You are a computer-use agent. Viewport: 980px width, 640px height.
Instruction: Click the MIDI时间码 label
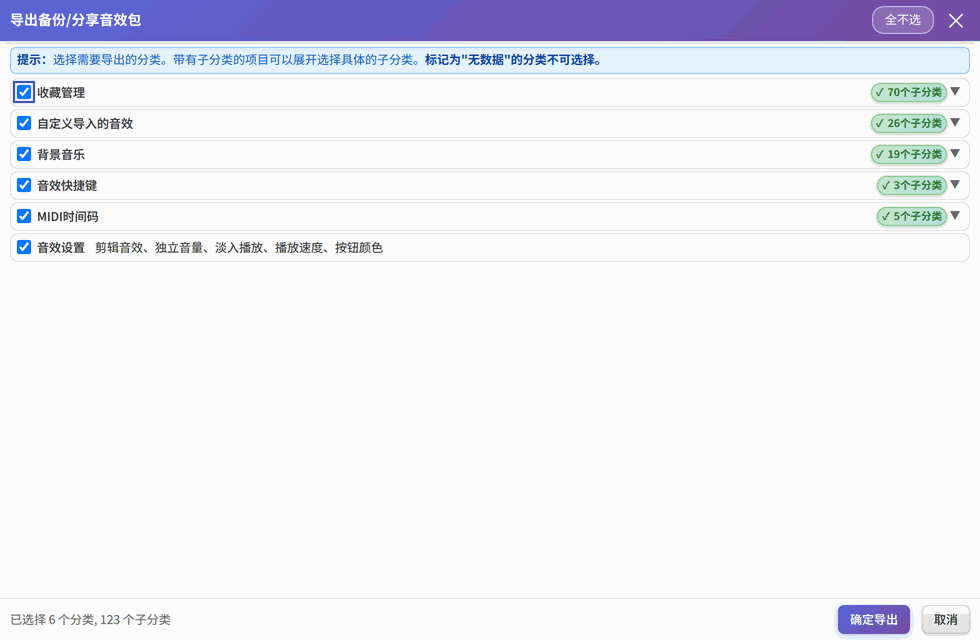point(68,217)
